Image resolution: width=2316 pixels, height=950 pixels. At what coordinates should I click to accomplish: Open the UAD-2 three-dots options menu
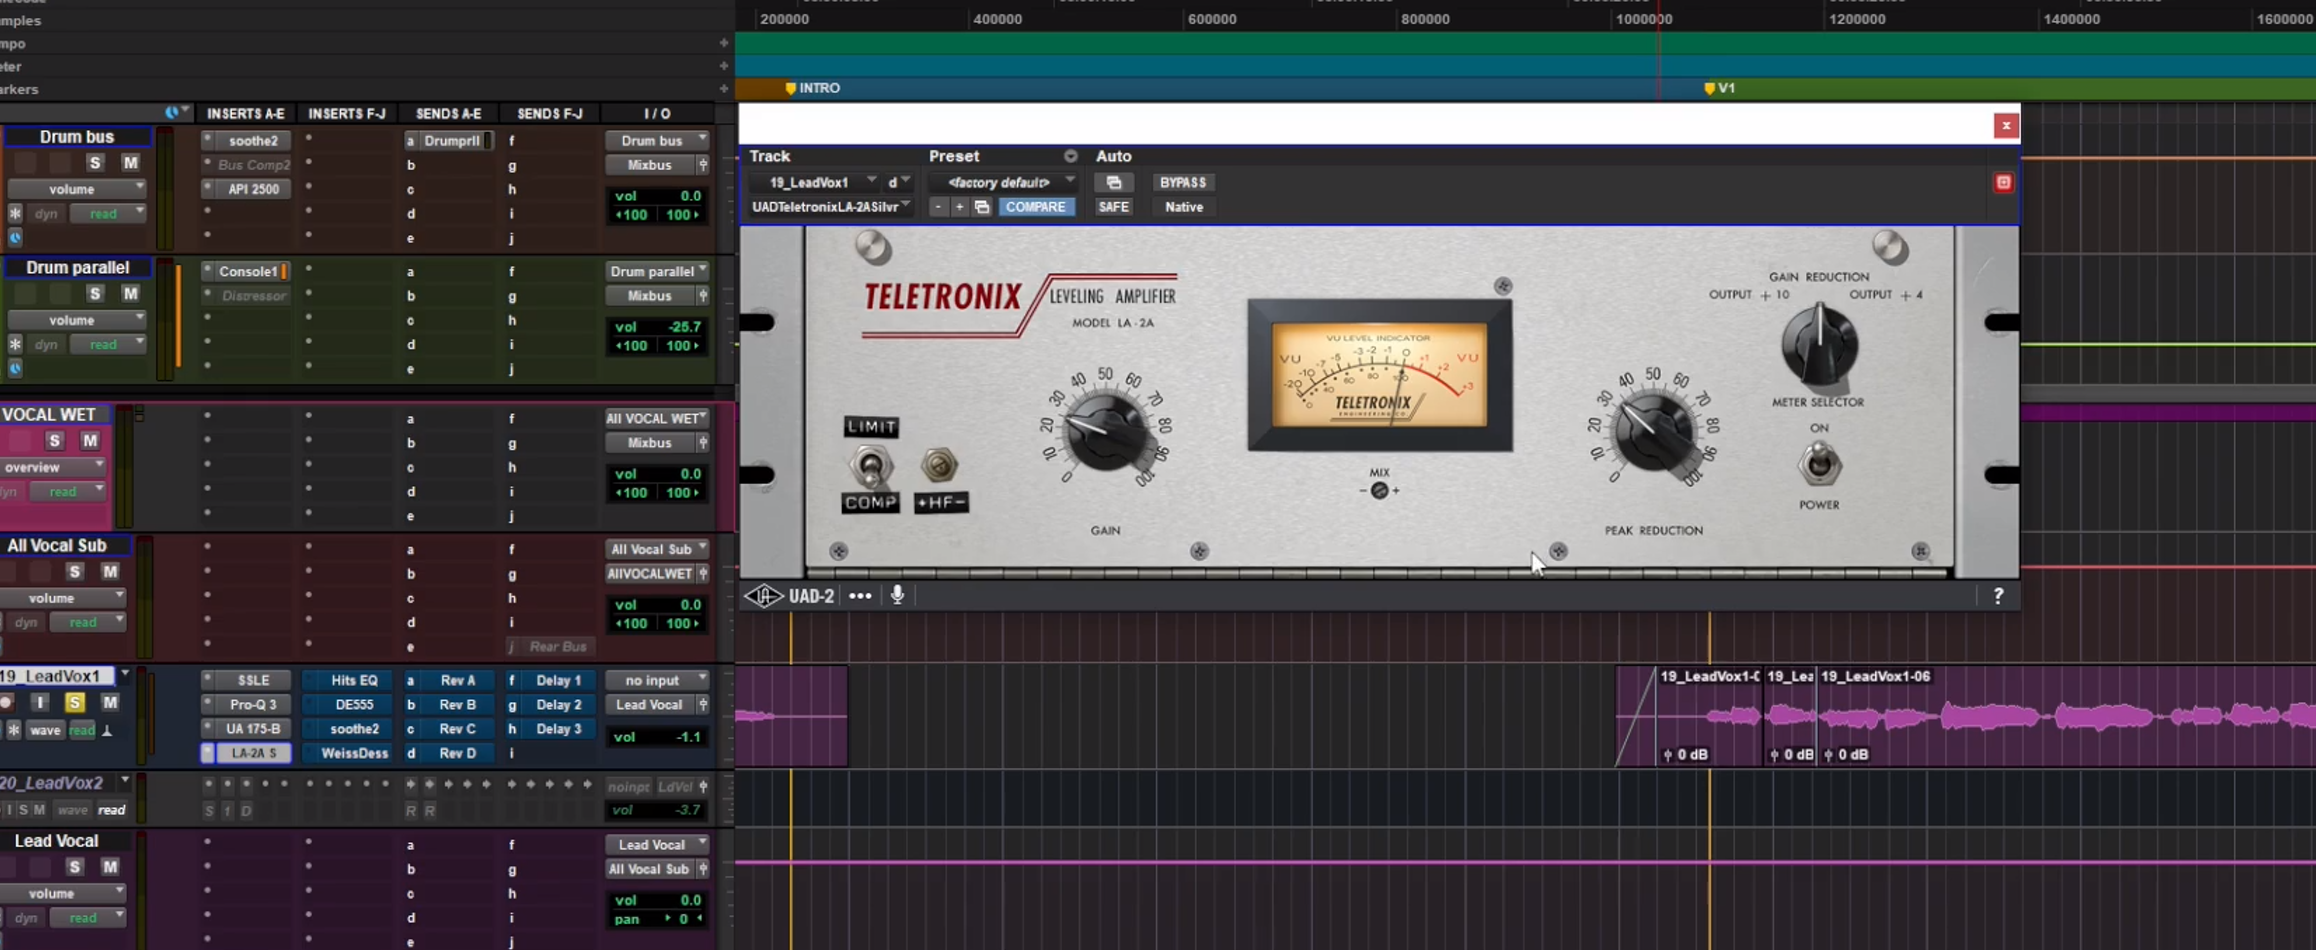[860, 596]
